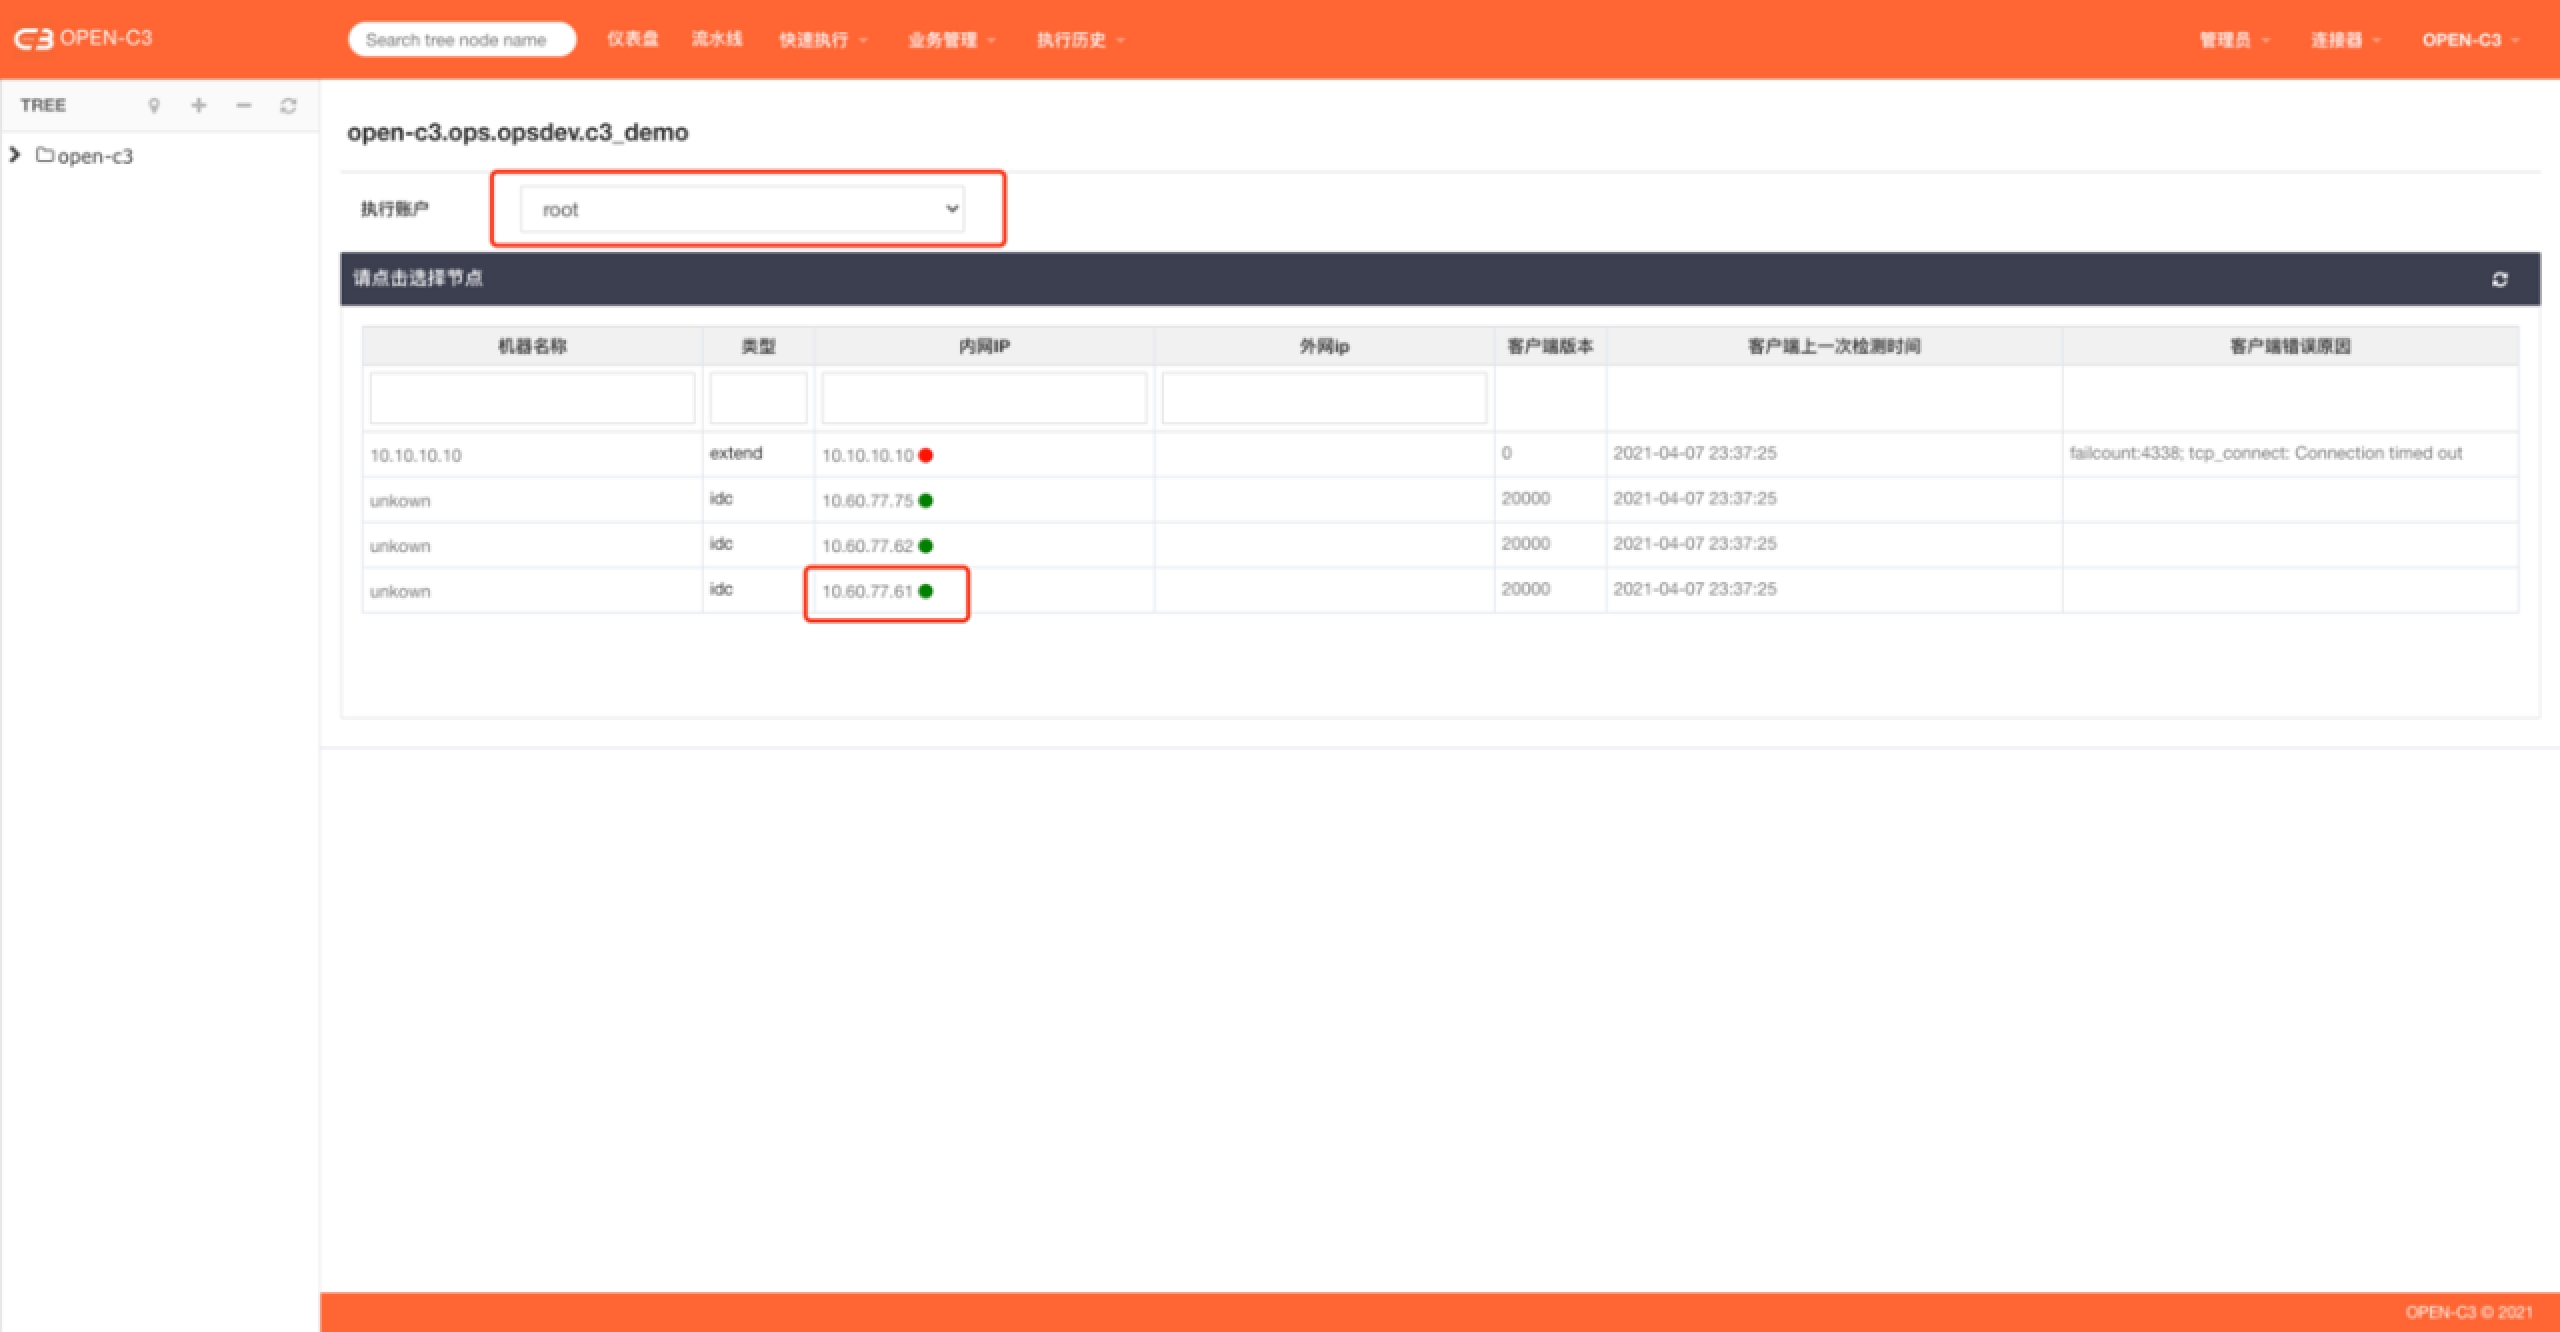Viewport: 2560px width, 1332px height.
Task: Click the 内网IP column filter field
Action: 984,398
